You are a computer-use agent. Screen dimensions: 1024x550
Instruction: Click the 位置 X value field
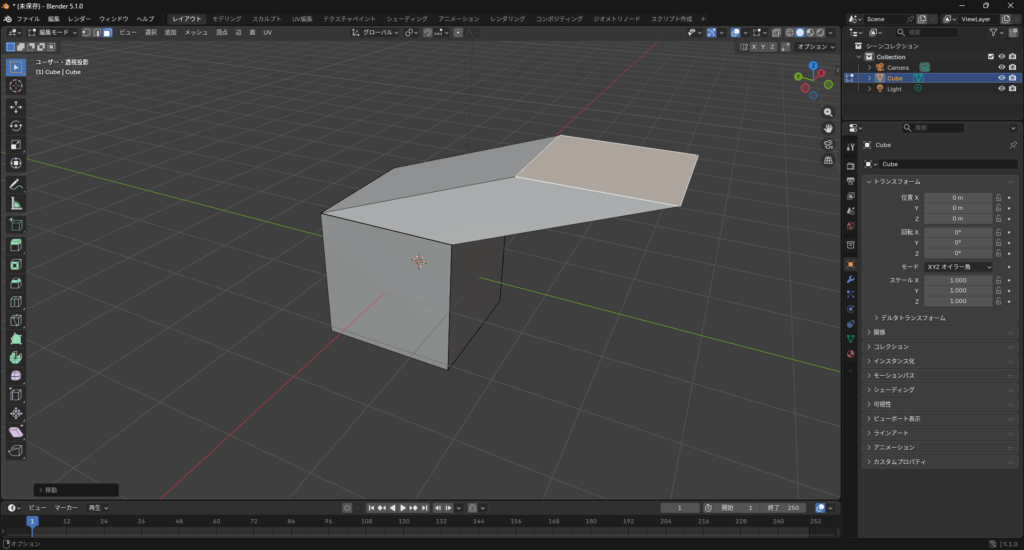pos(957,198)
